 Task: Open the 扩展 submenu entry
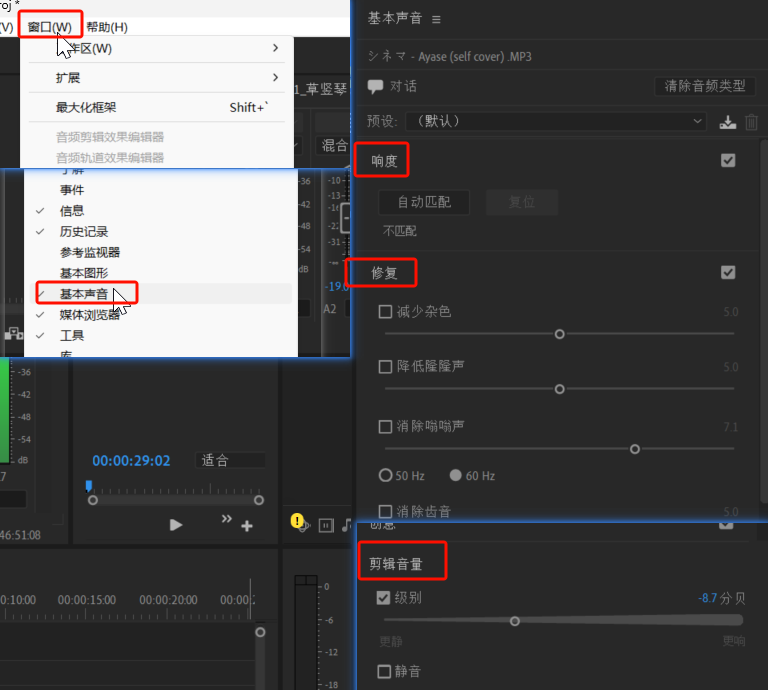(157, 78)
